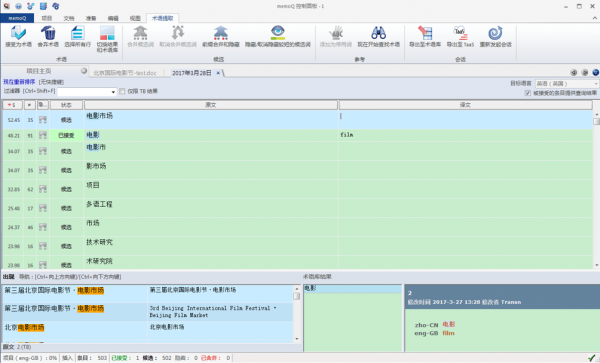Select the 项目 candidate row text
This screenshot has height=363, width=600.
pyautogui.click(x=93, y=185)
